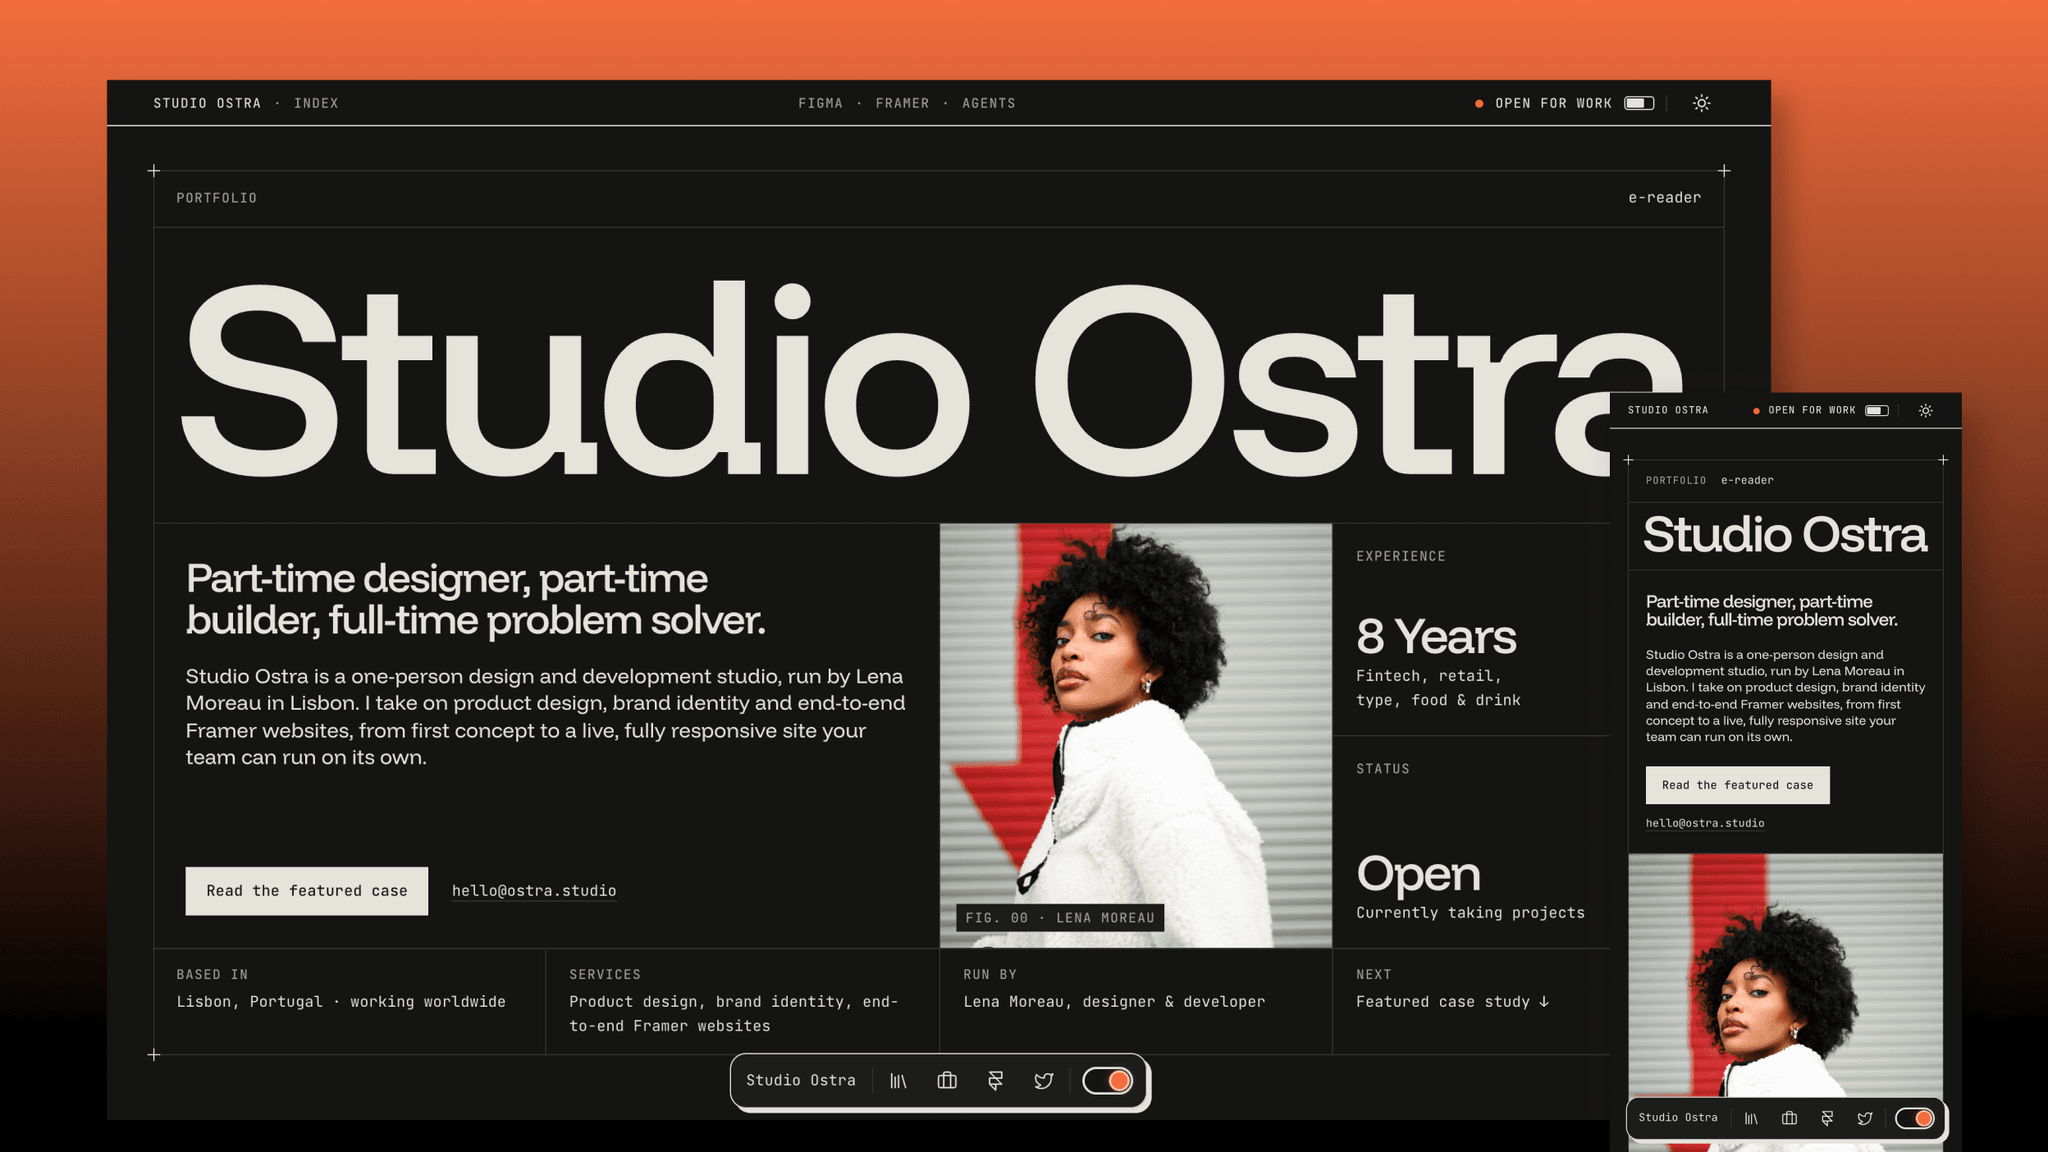
Task: Toggle the orange switch in desktop dock
Action: [1107, 1081]
